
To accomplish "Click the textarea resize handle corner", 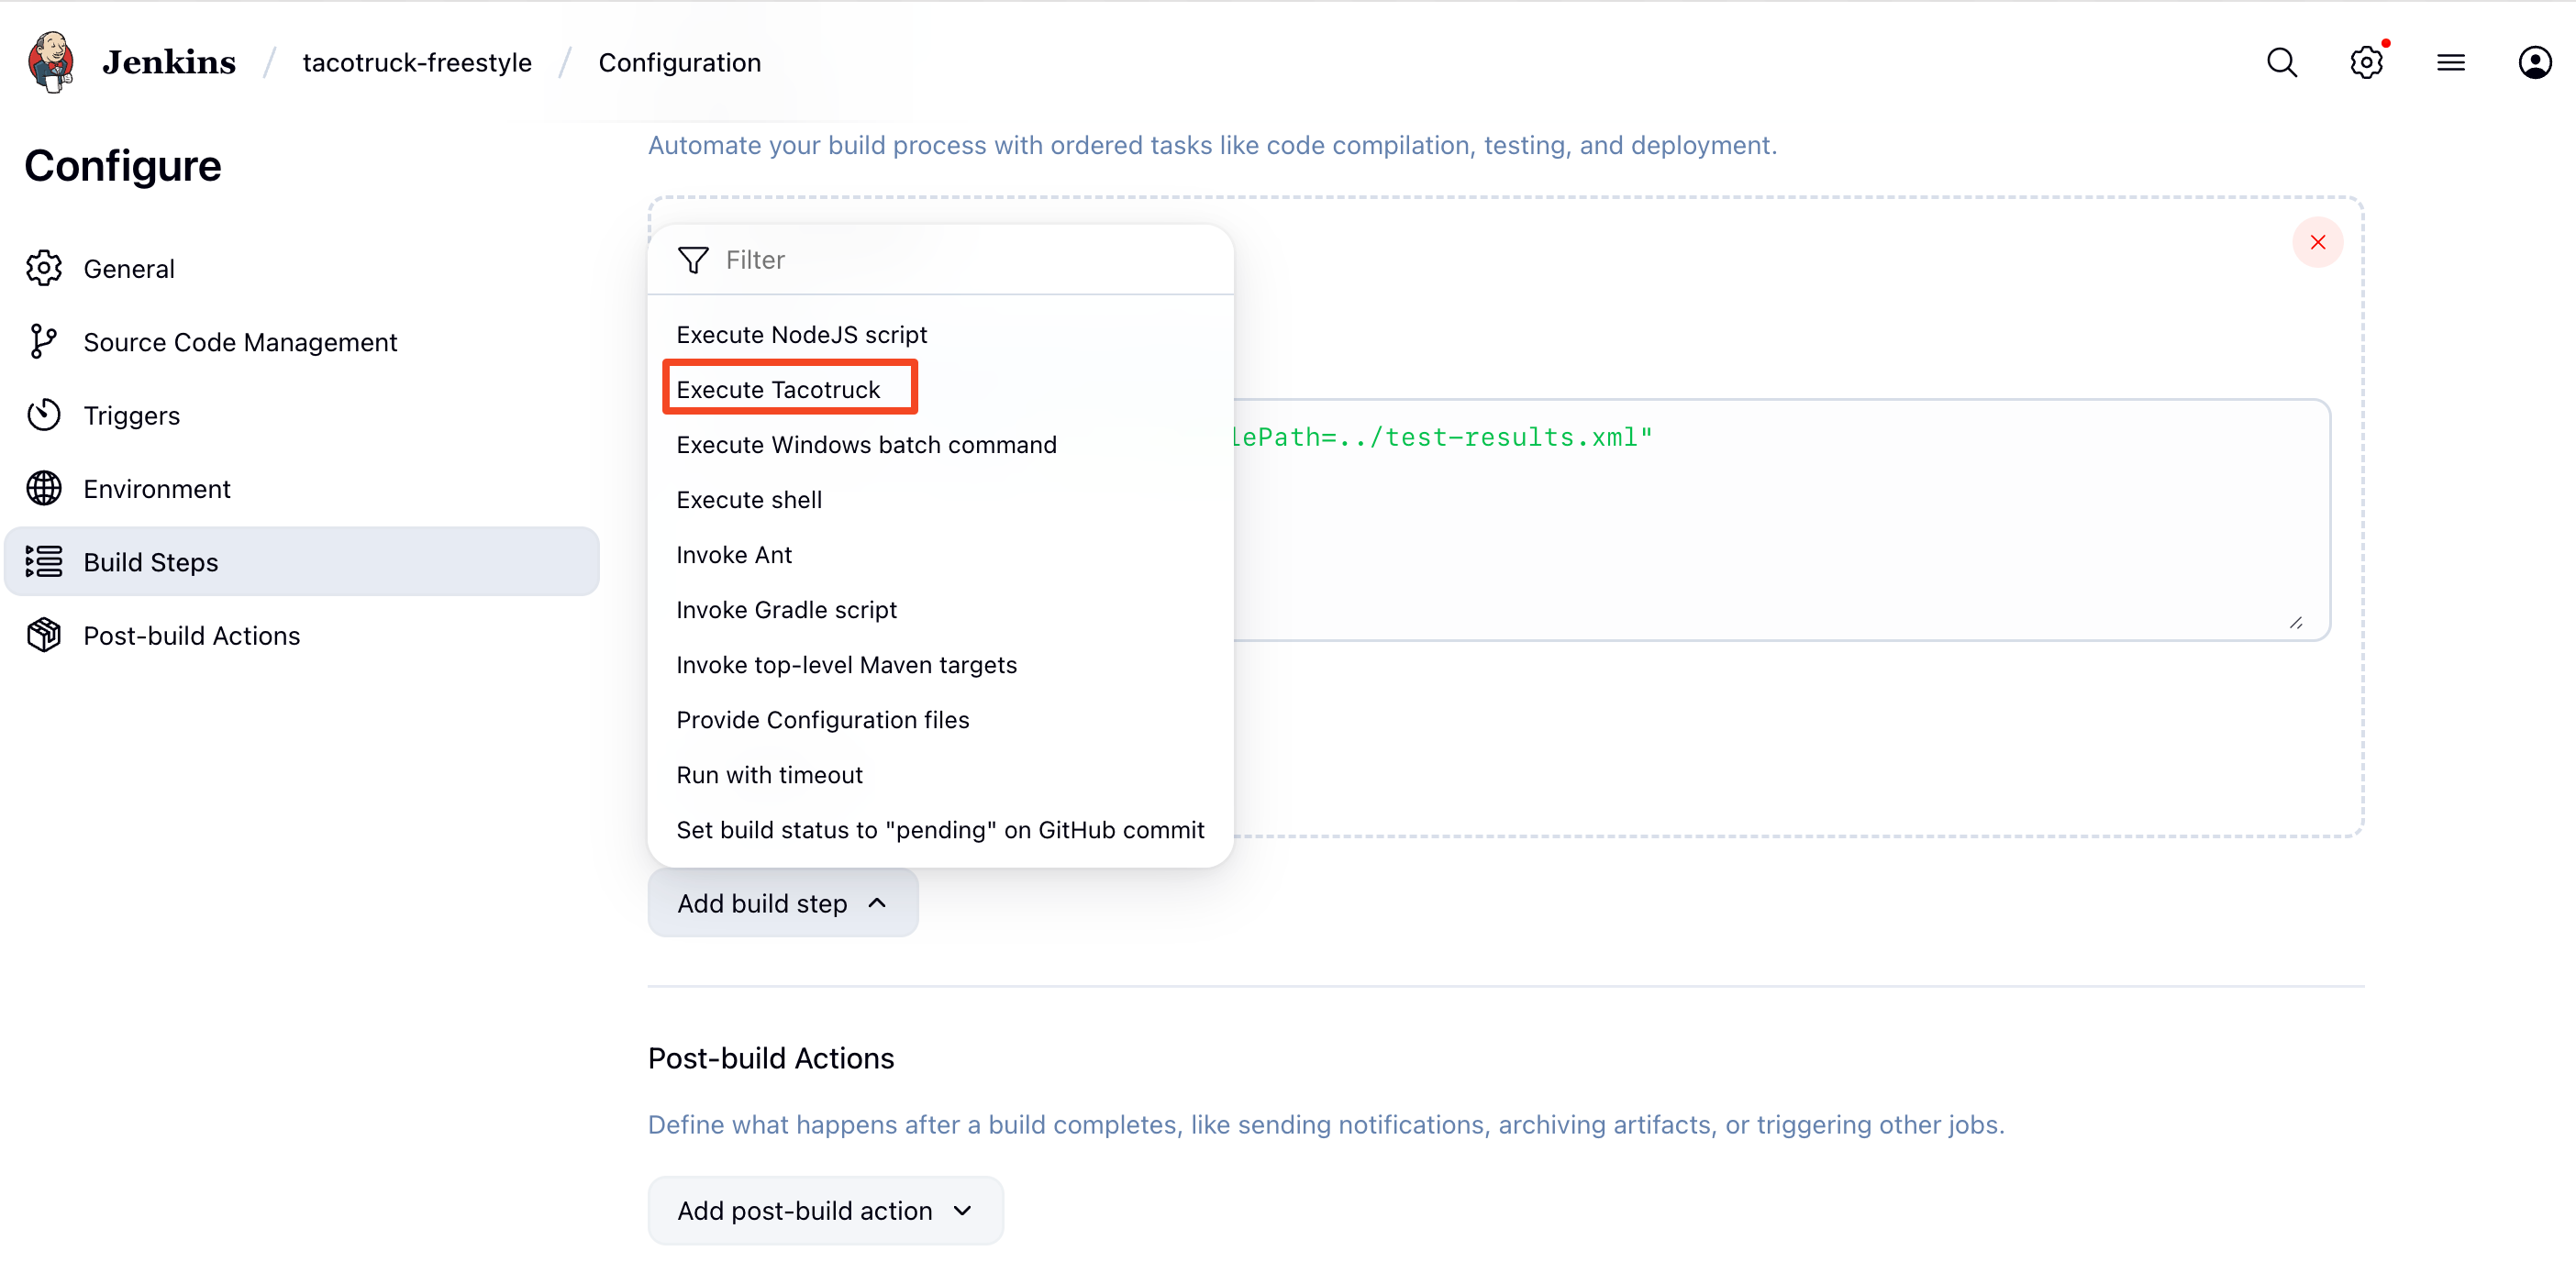I will point(2295,622).
